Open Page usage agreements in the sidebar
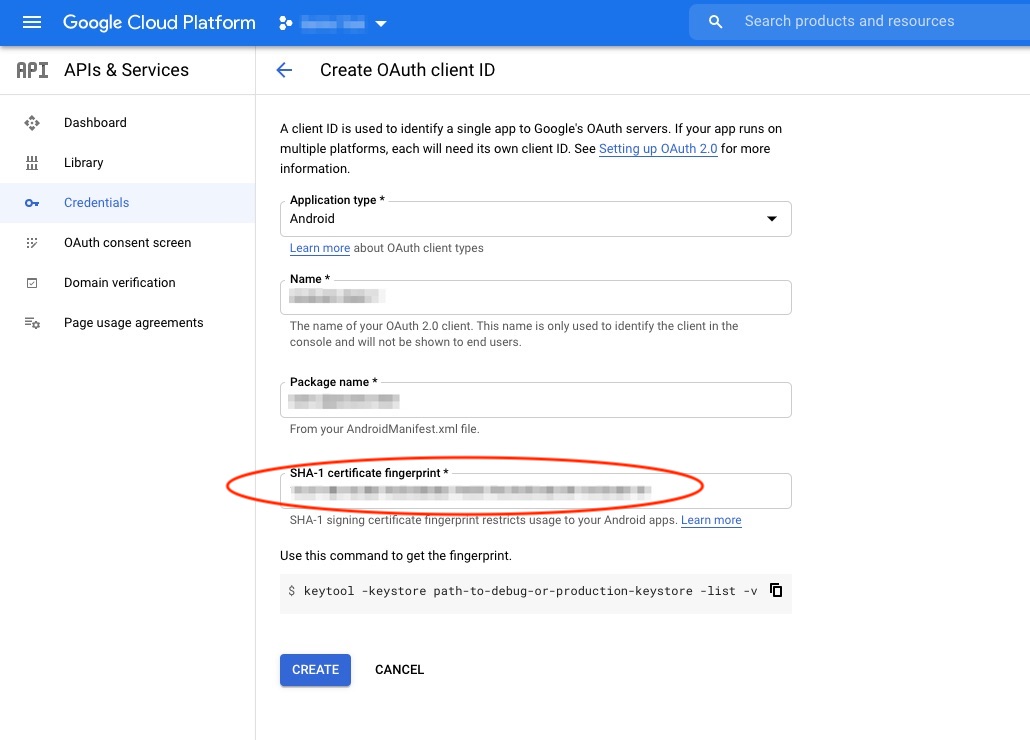 (x=133, y=323)
